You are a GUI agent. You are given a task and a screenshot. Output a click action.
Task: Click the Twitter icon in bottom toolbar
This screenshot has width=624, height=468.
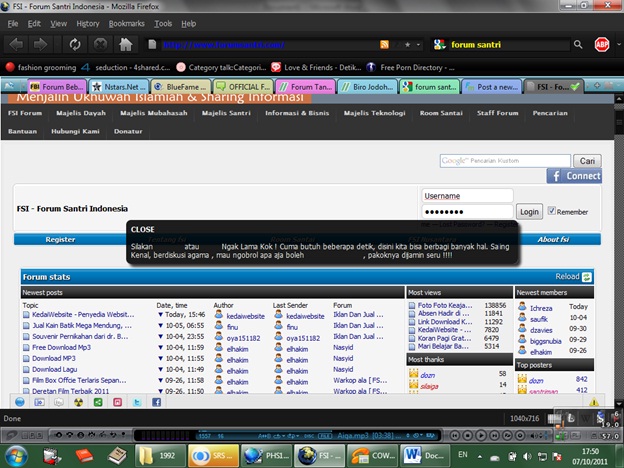[137, 402]
